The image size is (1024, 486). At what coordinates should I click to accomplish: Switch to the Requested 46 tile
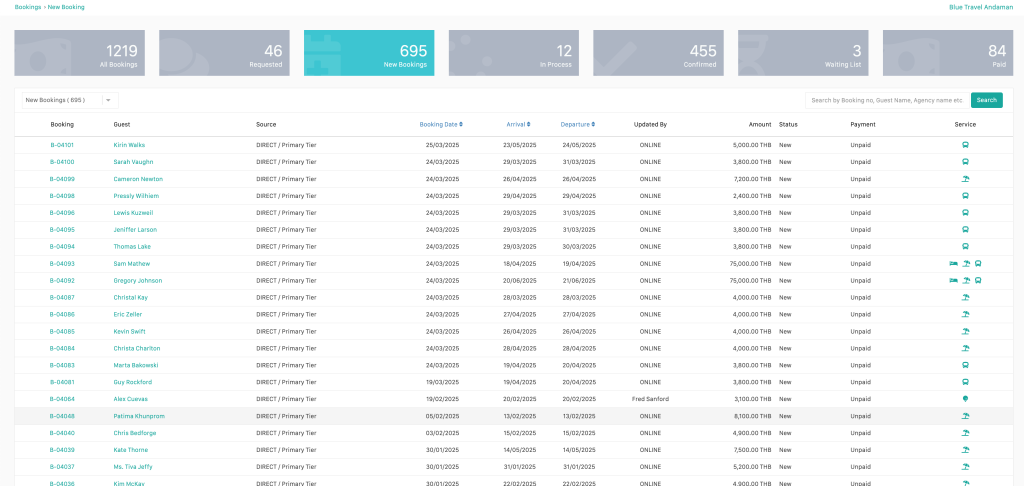pos(224,53)
